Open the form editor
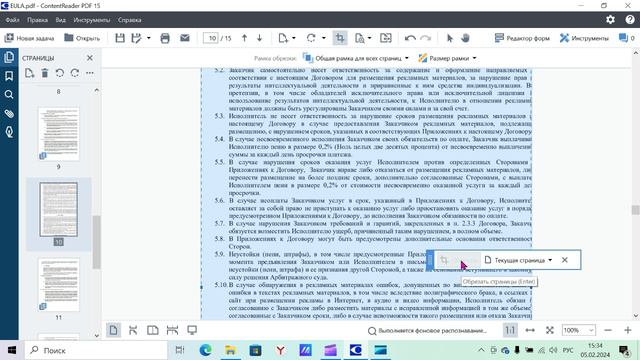The image size is (640, 360). (522, 38)
